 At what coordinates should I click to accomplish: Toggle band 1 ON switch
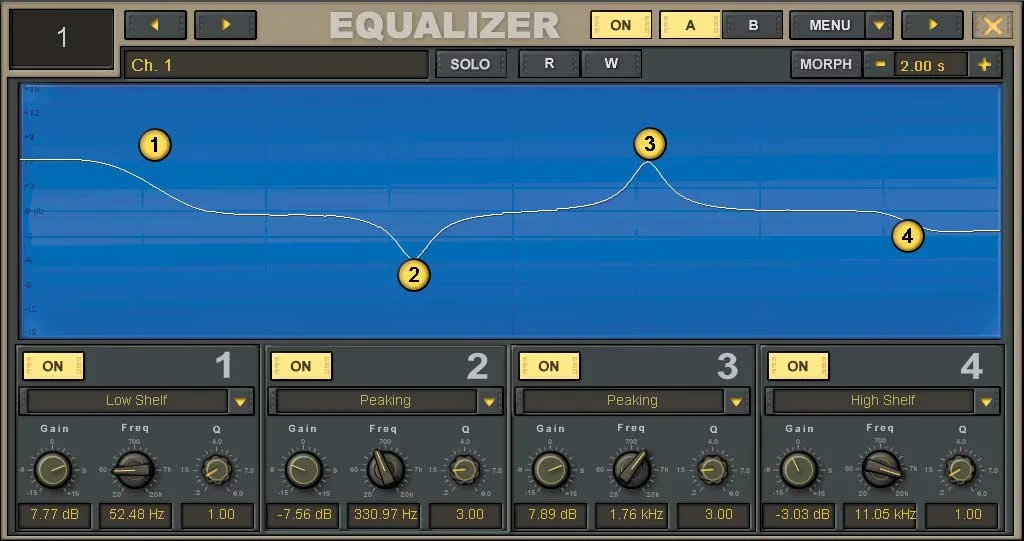[x=53, y=366]
